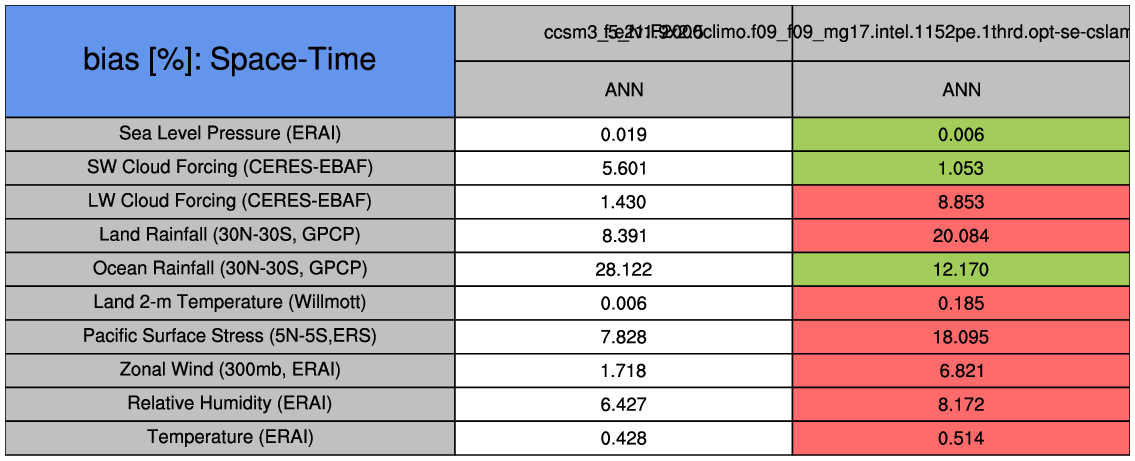Click the red Pacific Surface Stress value 18.095

[961, 336]
